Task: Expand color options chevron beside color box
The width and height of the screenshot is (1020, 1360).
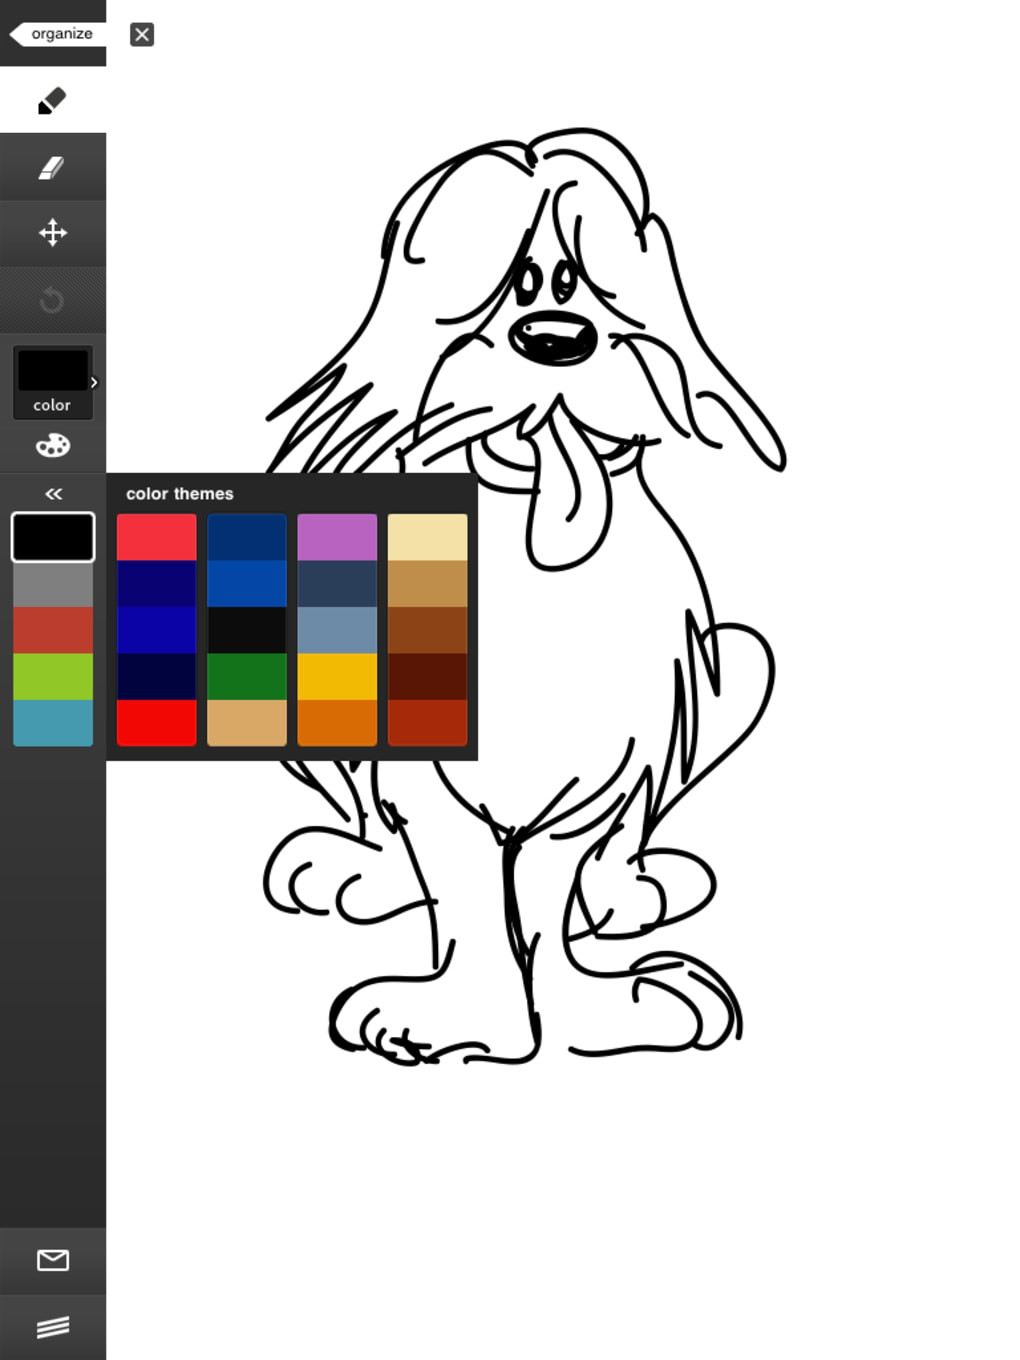Action: point(95,382)
